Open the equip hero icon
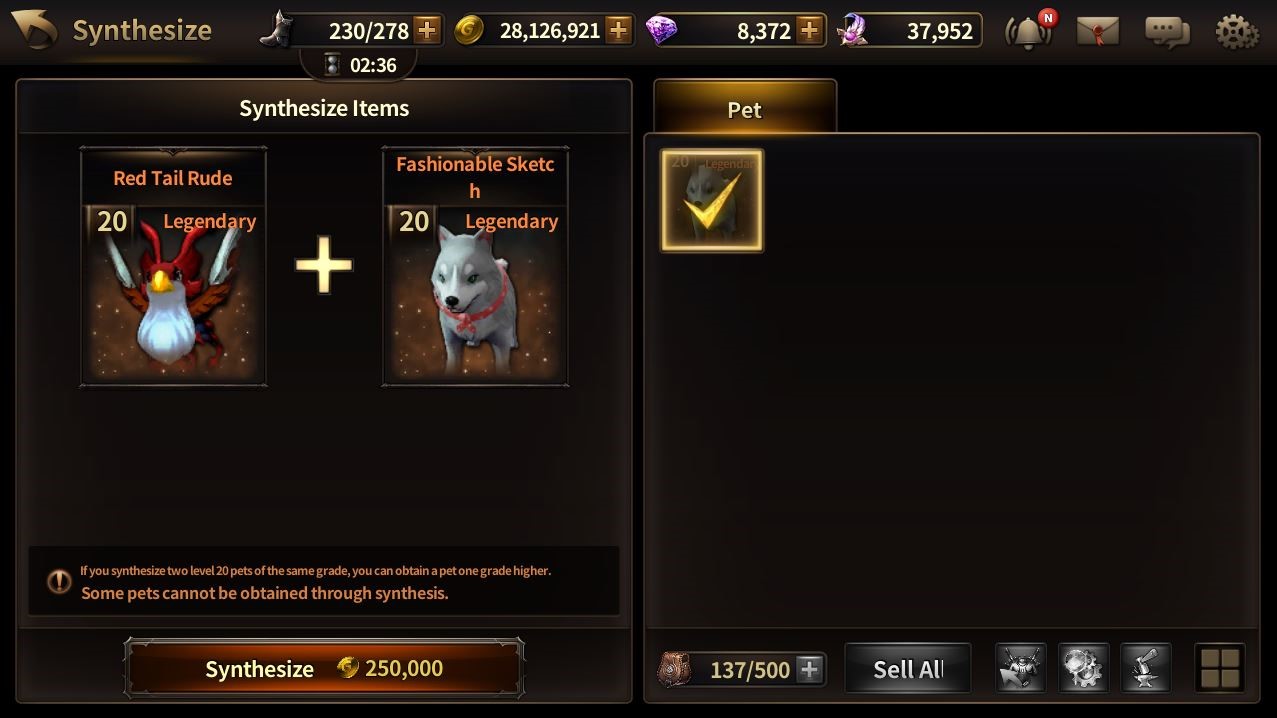The height and width of the screenshot is (718, 1277). tap(1021, 668)
